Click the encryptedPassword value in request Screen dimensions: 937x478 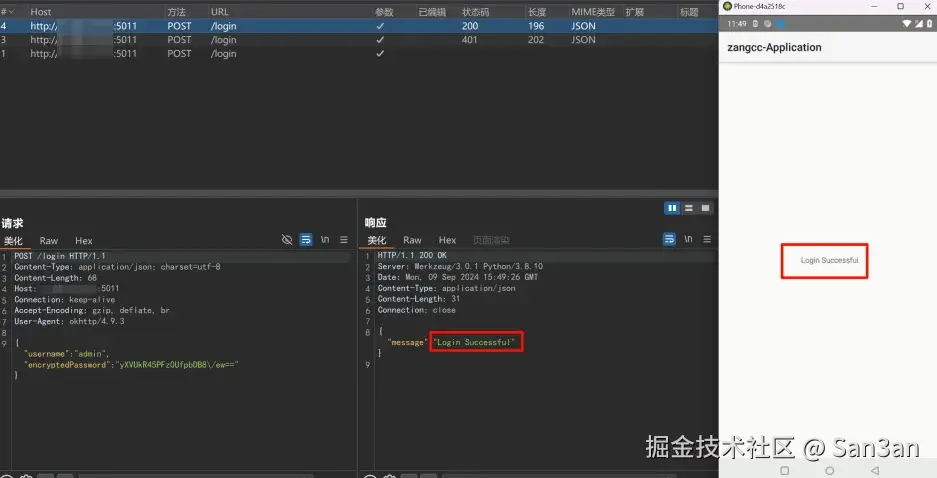(179, 364)
